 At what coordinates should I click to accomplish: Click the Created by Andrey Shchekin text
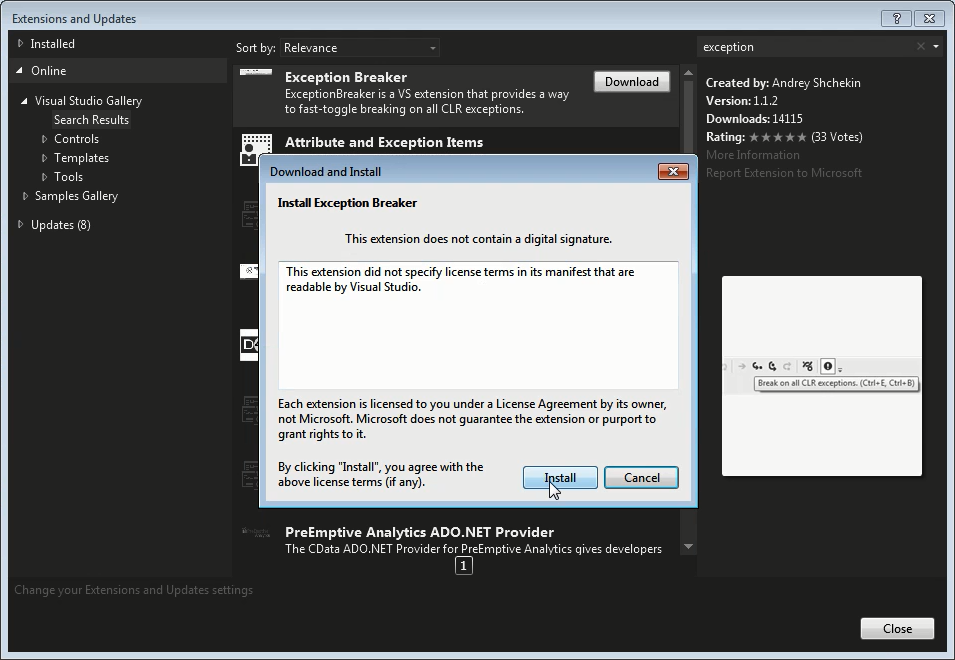(x=783, y=83)
